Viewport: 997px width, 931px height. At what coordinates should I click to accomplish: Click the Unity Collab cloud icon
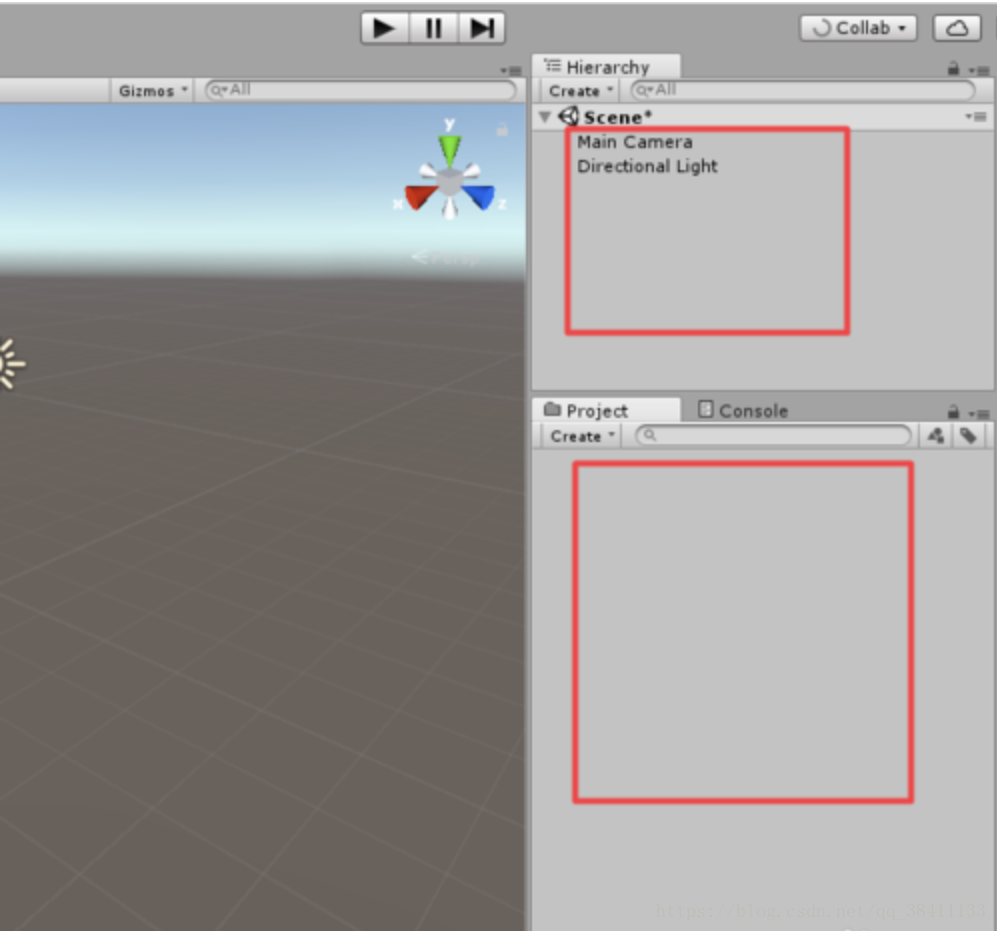click(955, 27)
